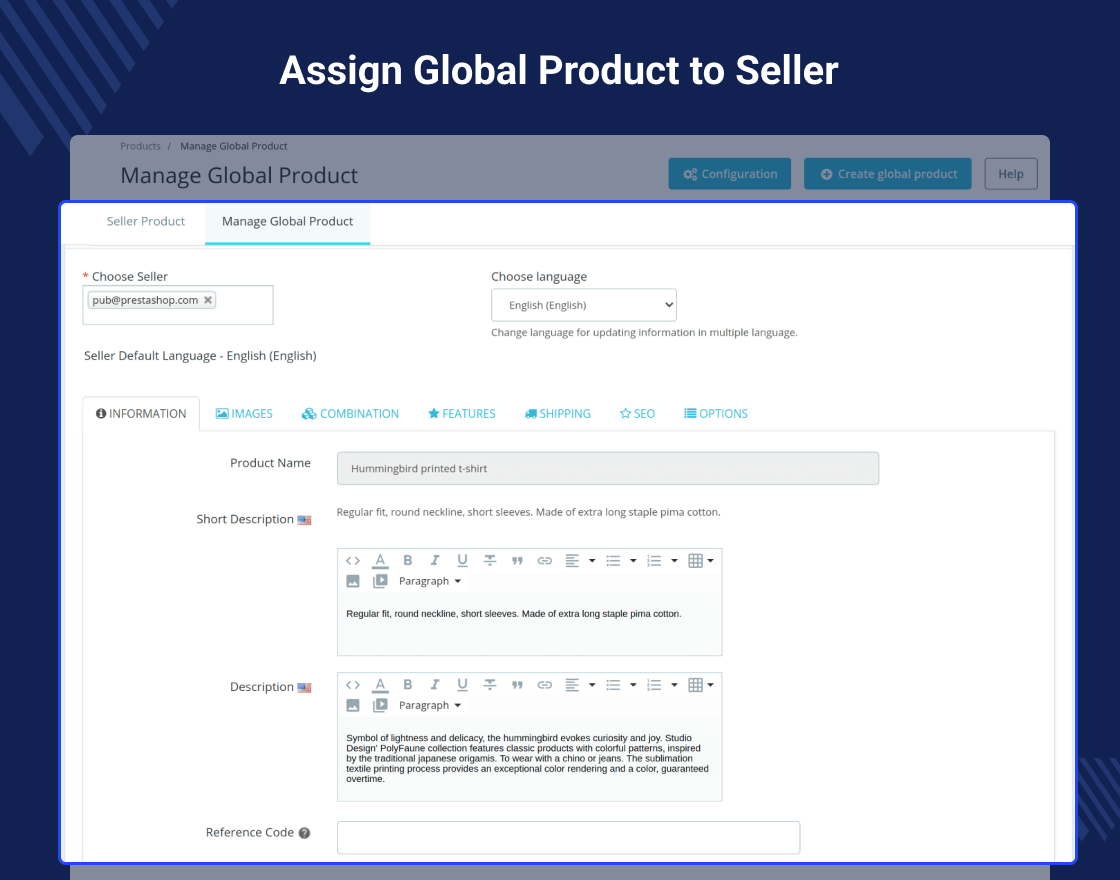Click the Configuration button
The height and width of the screenshot is (880, 1120).
click(729, 174)
